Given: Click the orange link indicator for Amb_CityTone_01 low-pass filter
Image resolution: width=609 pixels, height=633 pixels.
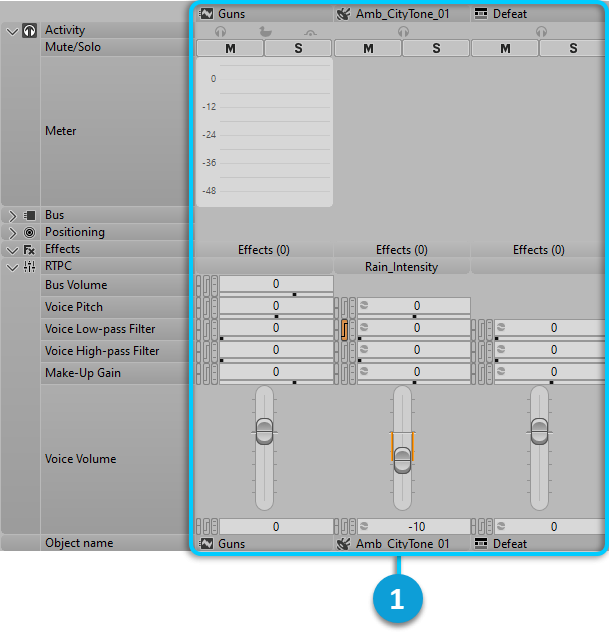Looking at the screenshot, I should 344,329.
